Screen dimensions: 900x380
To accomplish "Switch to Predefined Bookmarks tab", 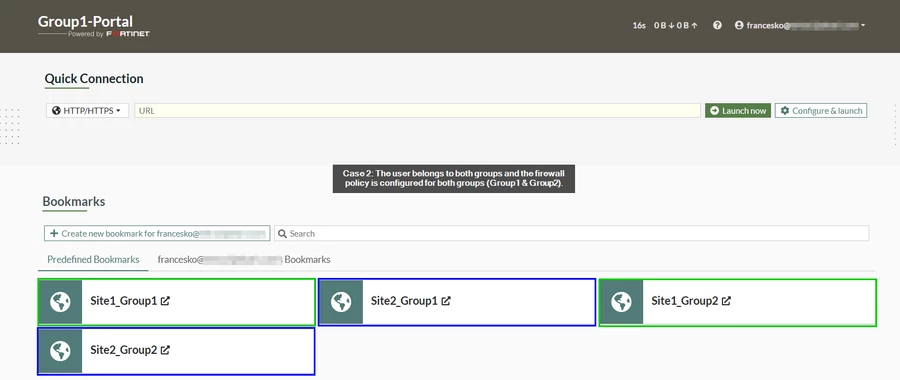I will (x=93, y=259).
